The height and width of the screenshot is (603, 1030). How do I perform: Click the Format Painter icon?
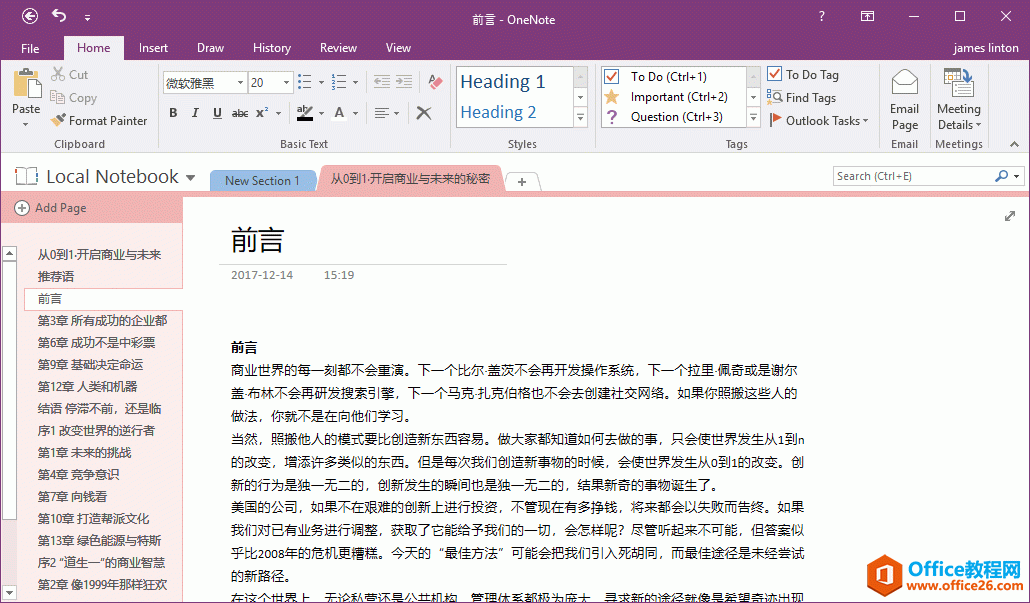(59, 121)
